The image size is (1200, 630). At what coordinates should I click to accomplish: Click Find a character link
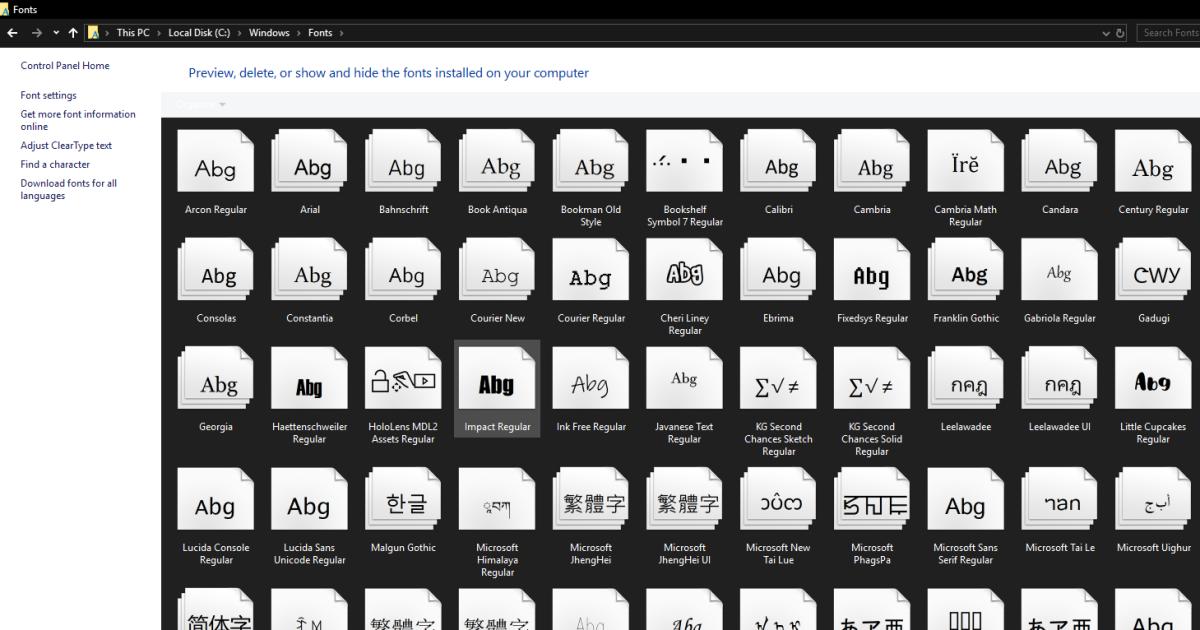(x=53, y=164)
